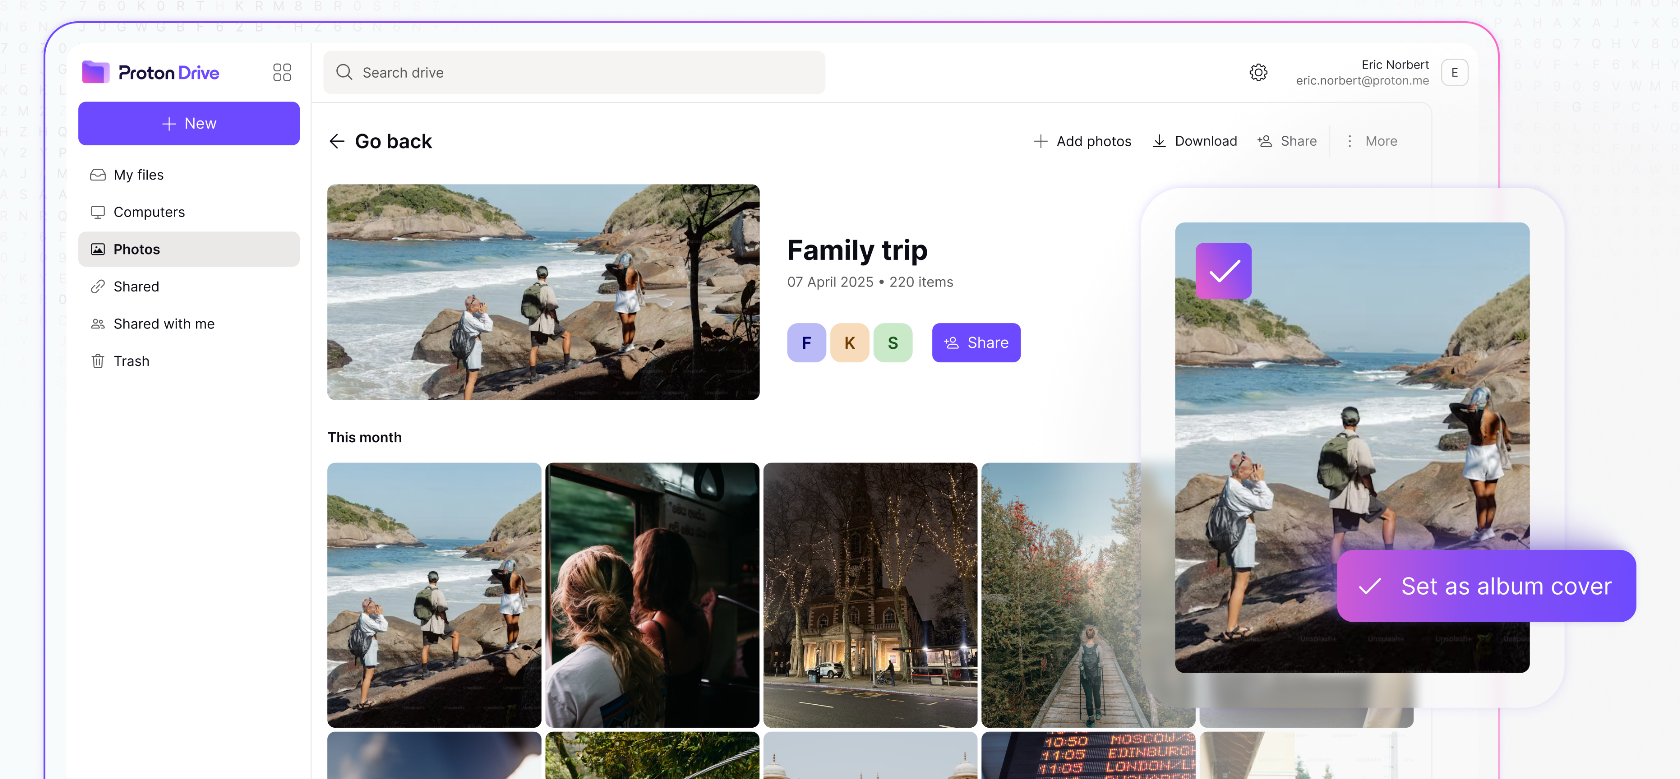
Task: Open the train window photo thumbnail
Action: click(x=652, y=594)
